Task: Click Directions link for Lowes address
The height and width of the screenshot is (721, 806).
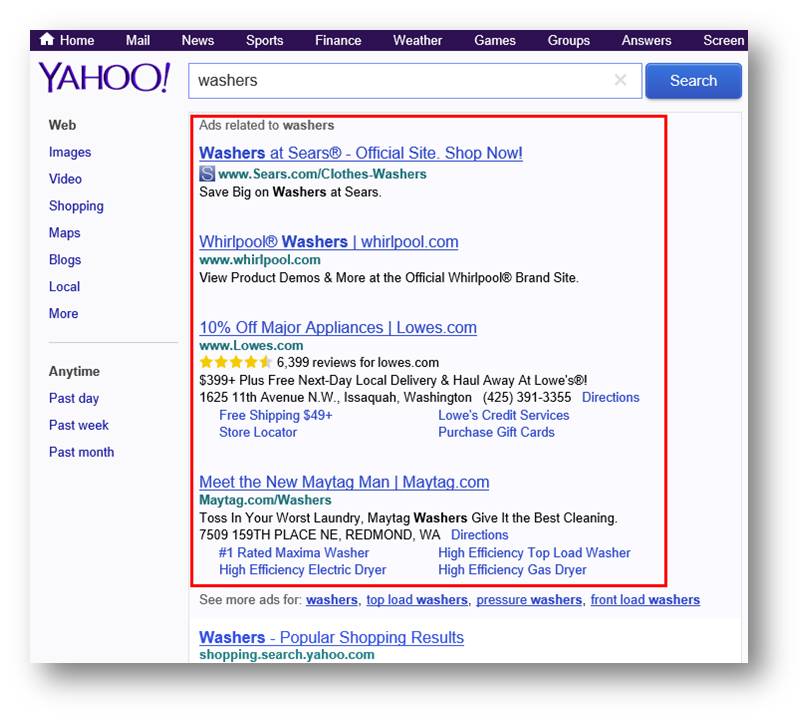Action: point(610,397)
